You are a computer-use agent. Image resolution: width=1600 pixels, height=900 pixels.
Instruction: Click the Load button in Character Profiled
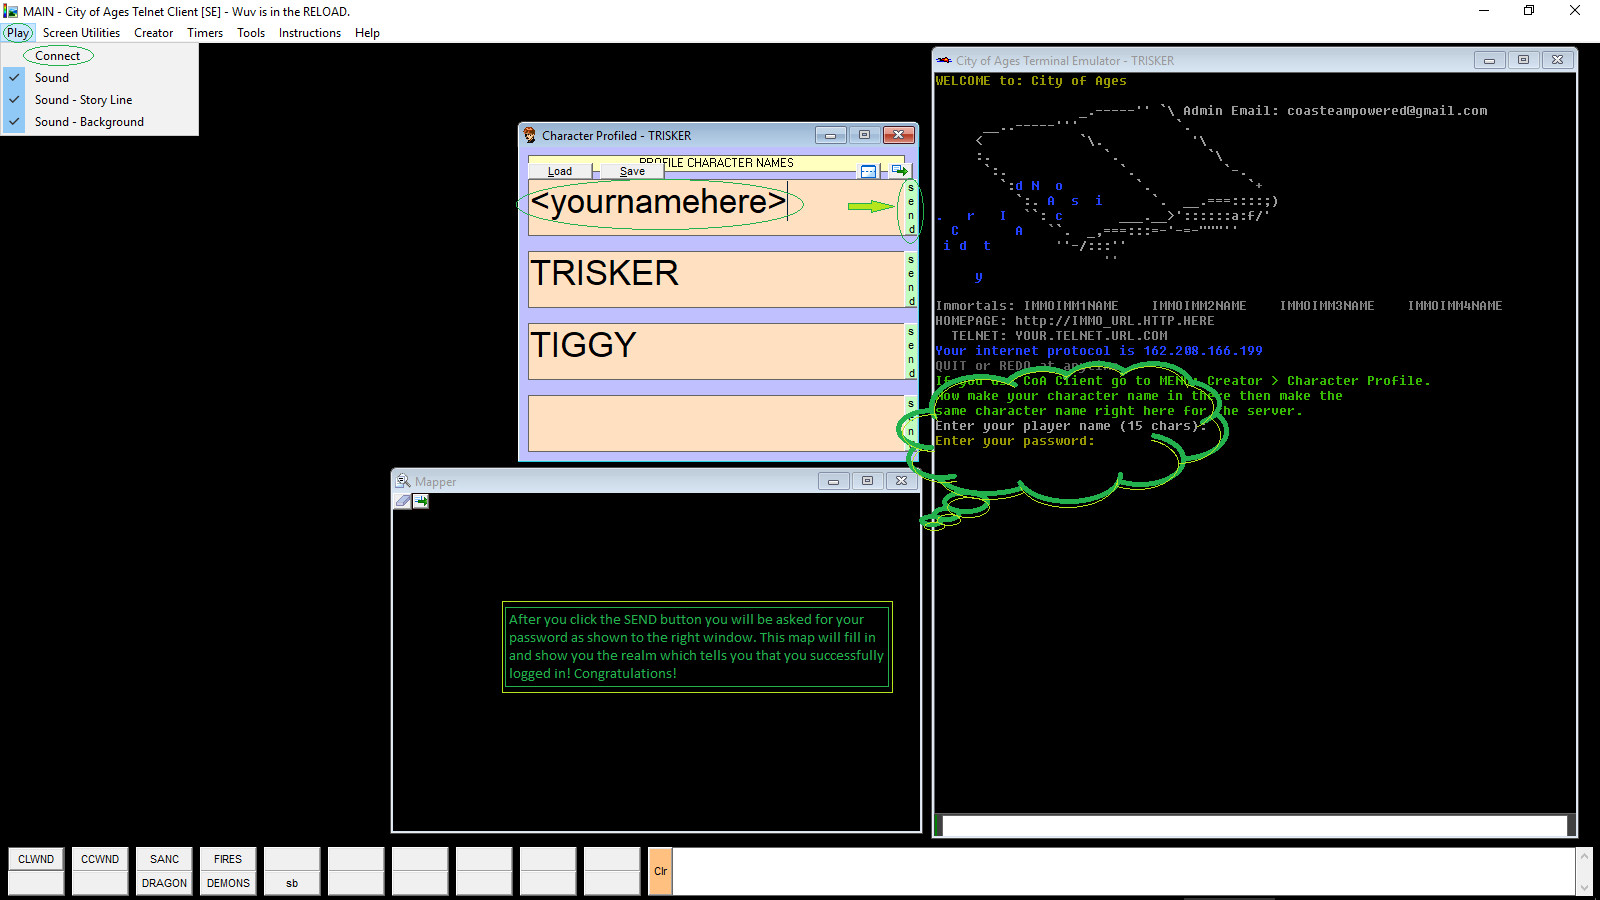(560, 170)
